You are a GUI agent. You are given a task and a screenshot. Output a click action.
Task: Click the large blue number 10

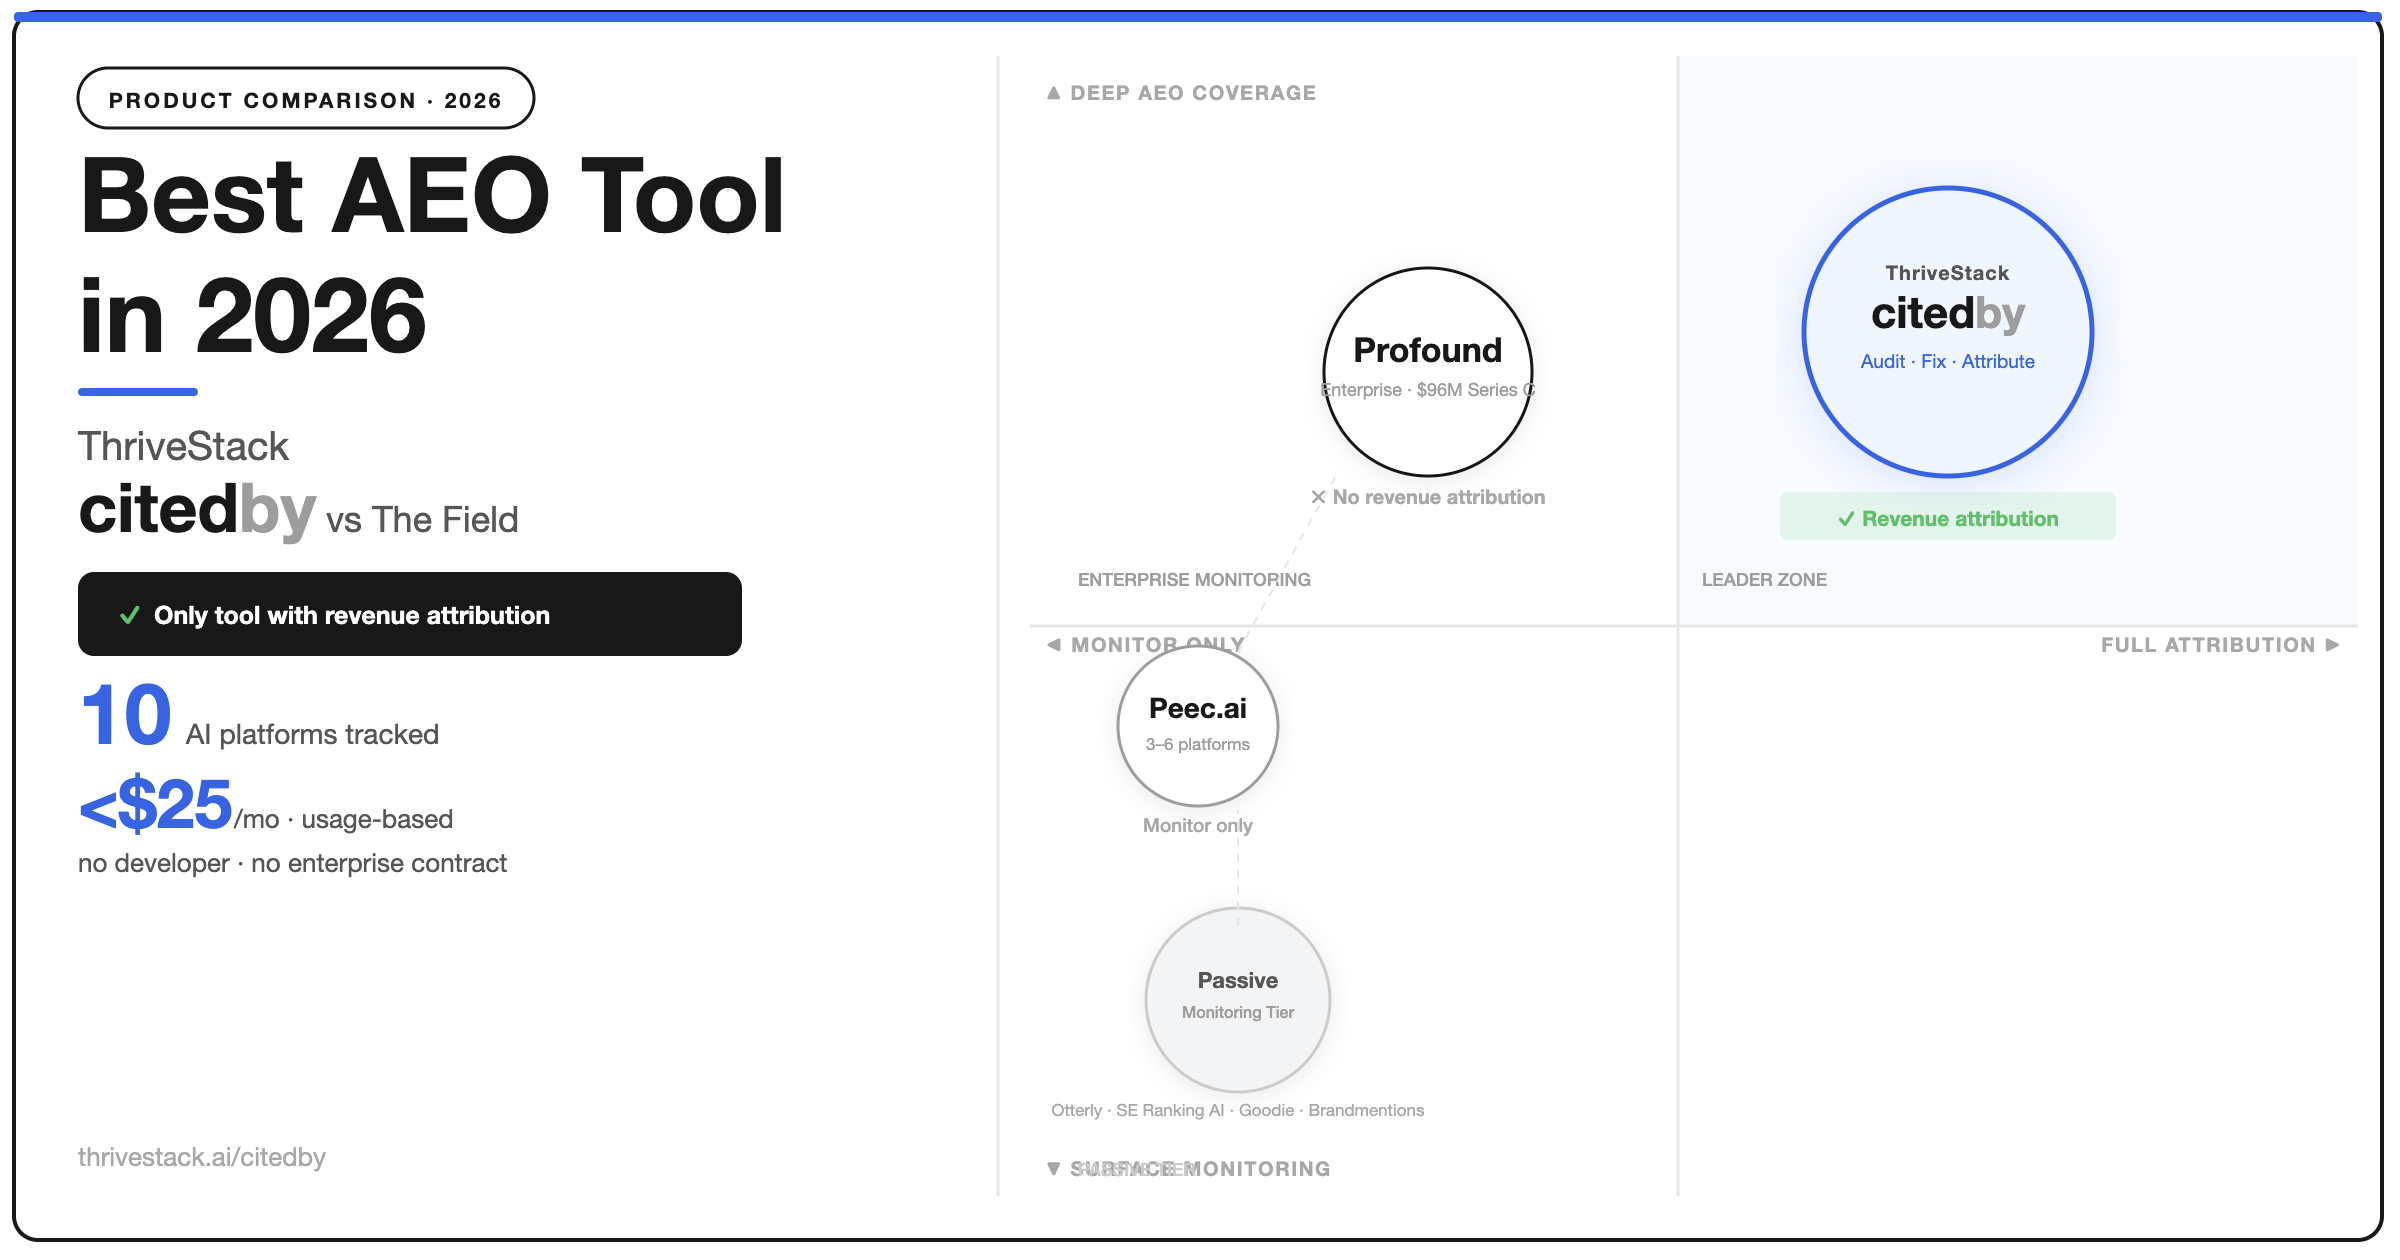(125, 715)
